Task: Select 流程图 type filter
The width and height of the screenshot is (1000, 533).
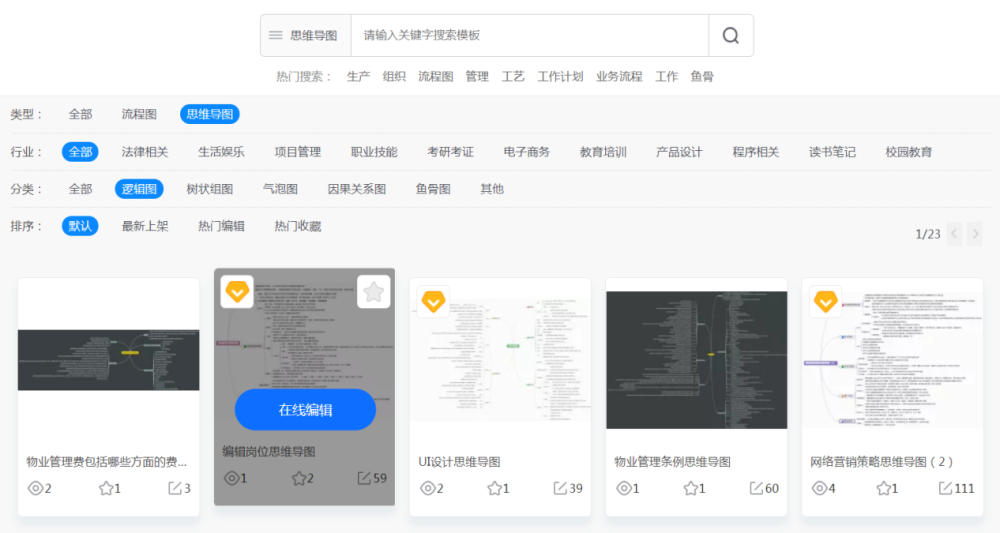Action: (x=139, y=114)
